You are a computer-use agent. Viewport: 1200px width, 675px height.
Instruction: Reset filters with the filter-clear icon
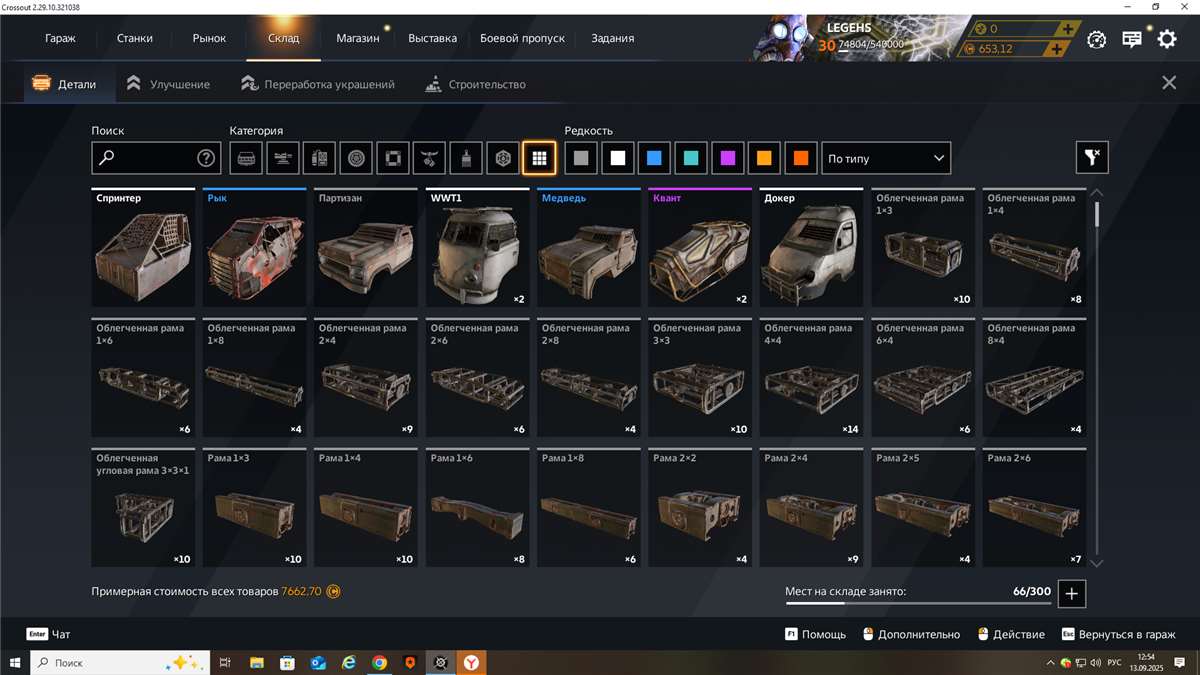click(x=1091, y=157)
